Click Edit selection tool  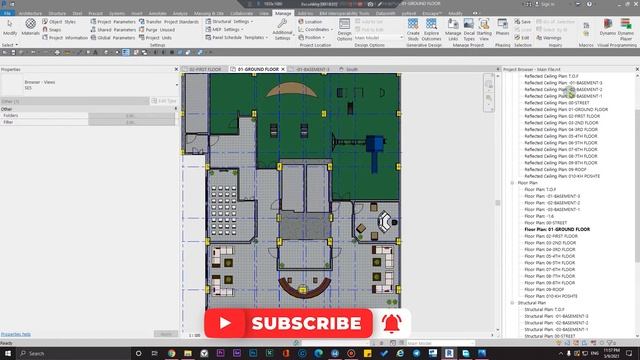pos(522,38)
